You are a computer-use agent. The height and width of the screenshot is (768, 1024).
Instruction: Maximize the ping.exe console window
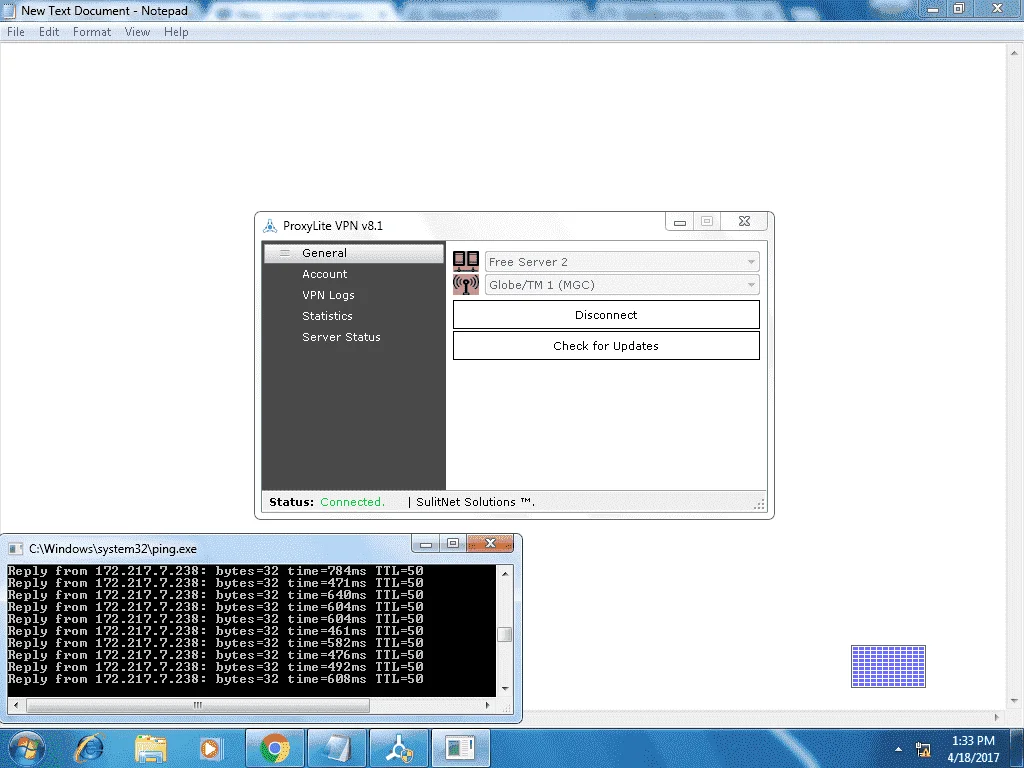pyautogui.click(x=453, y=543)
